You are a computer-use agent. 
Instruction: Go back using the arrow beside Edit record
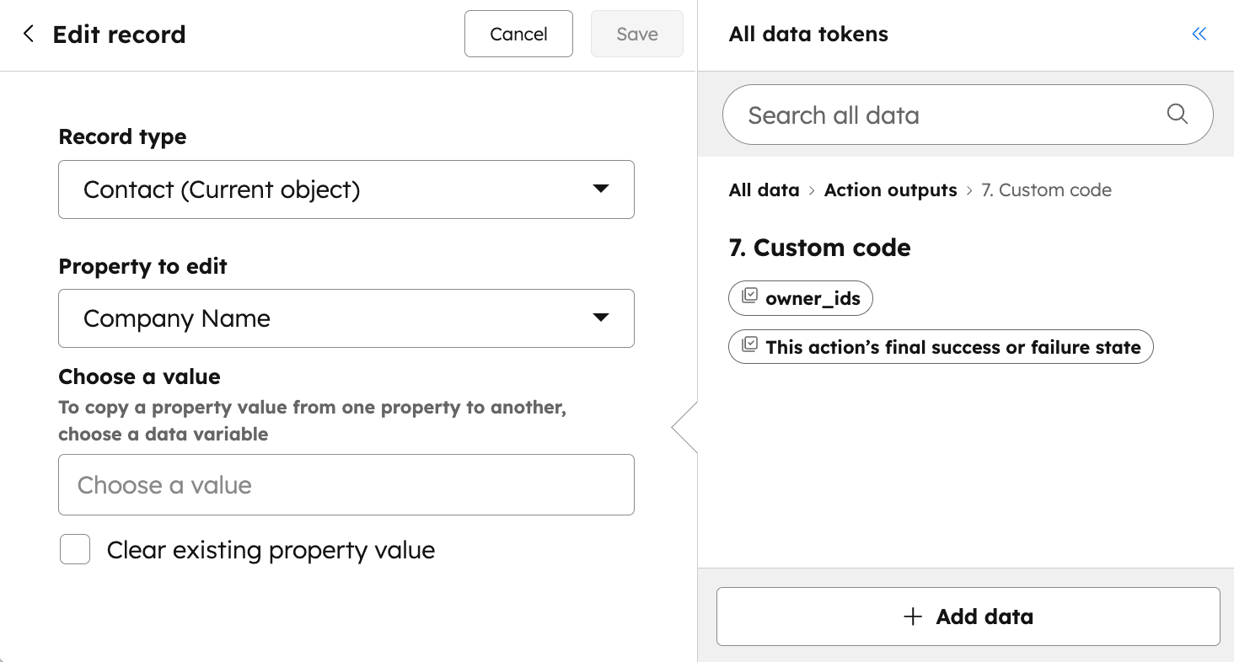tap(28, 34)
